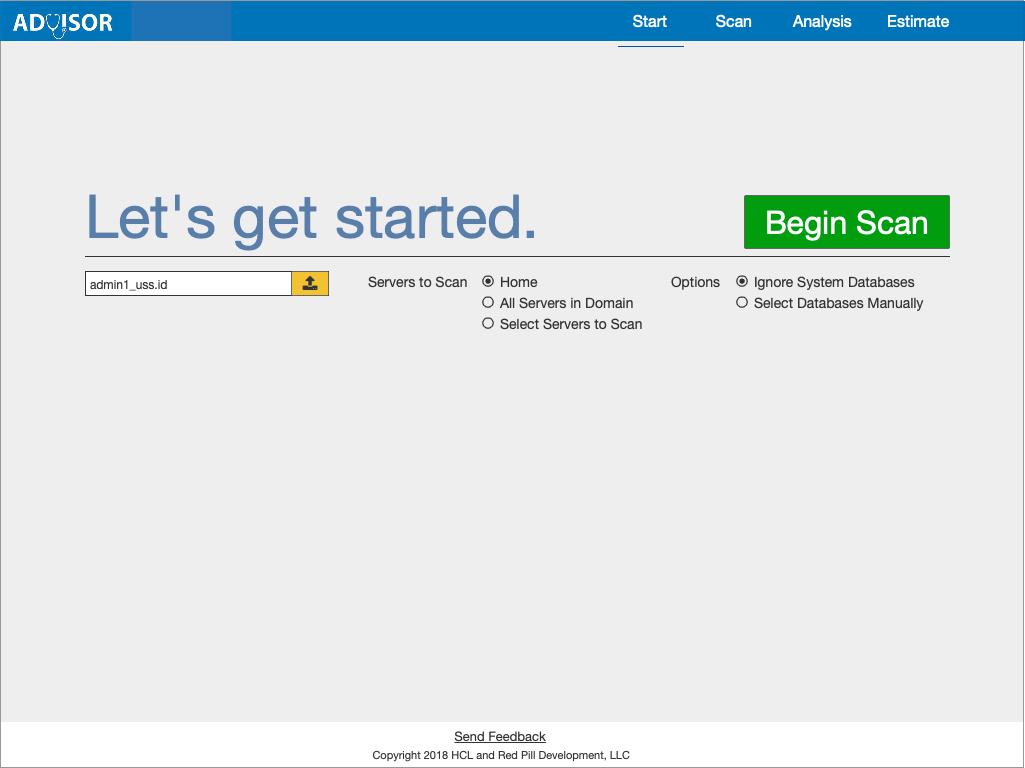
Task: Click the yellow upload ID file icon
Action: [310, 284]
